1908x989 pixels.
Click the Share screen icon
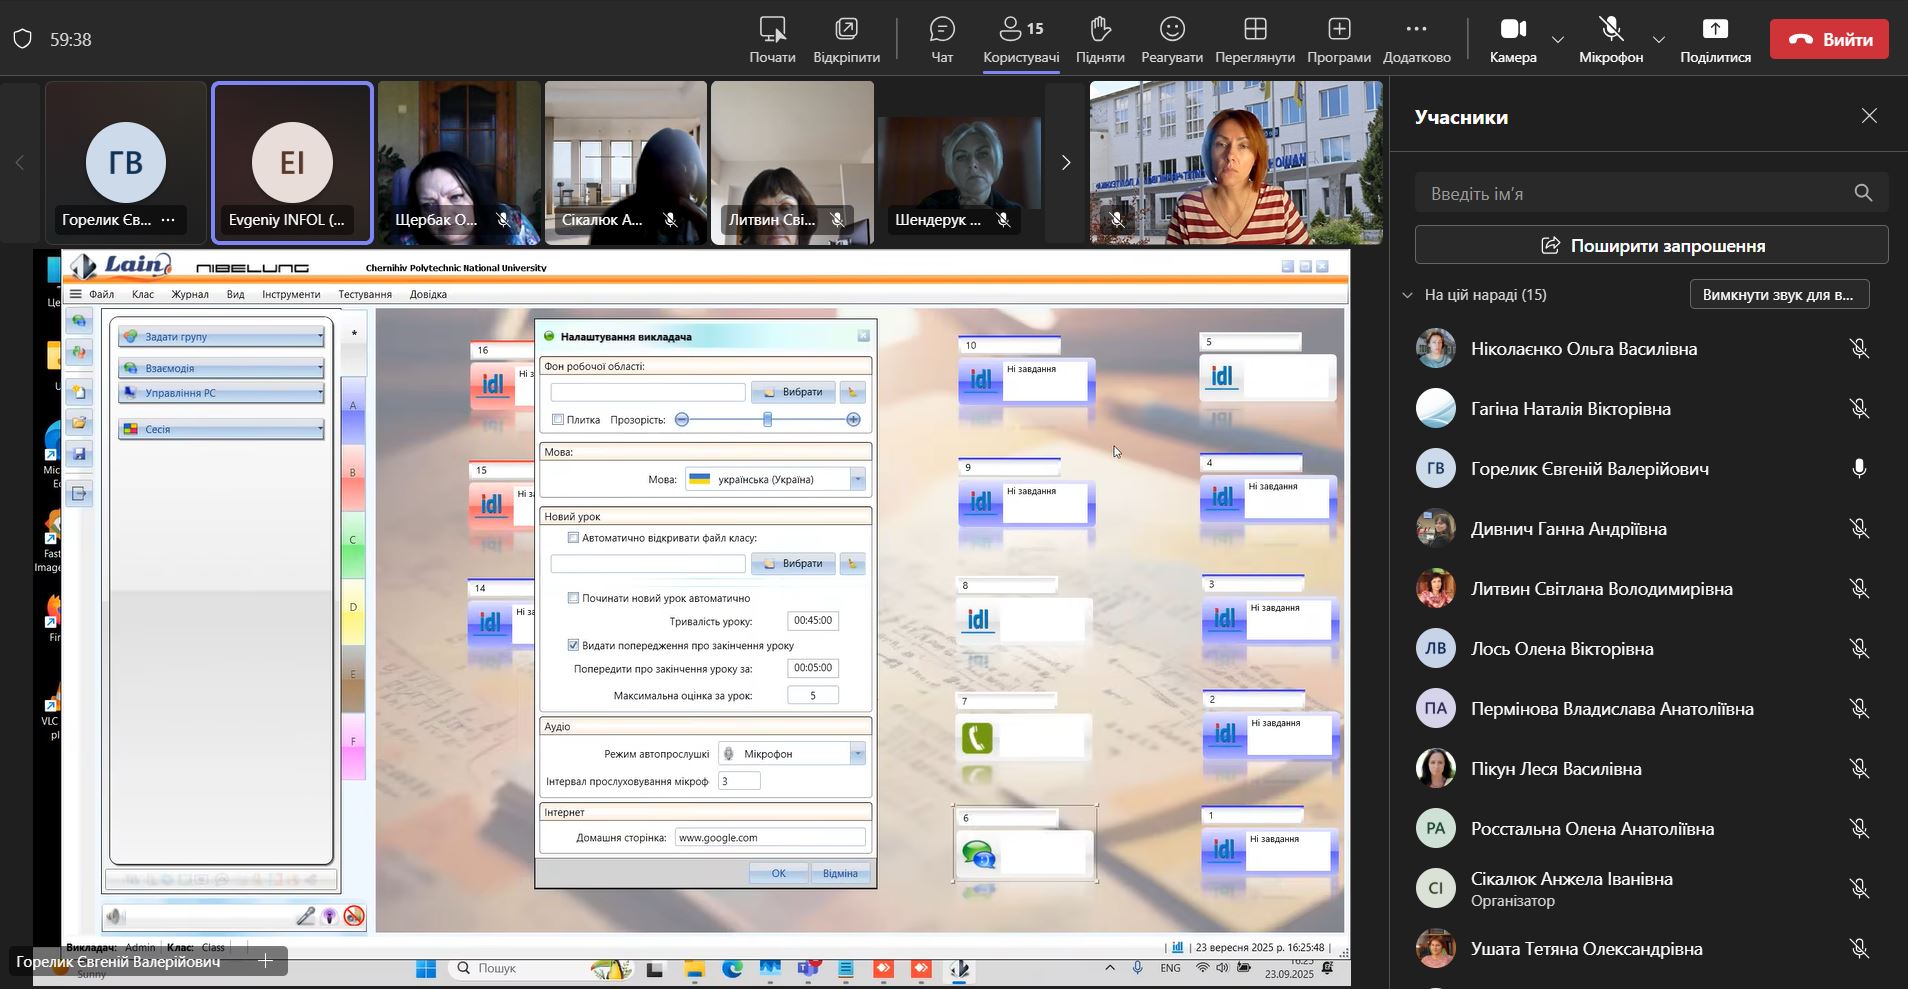coord(1715,30)
